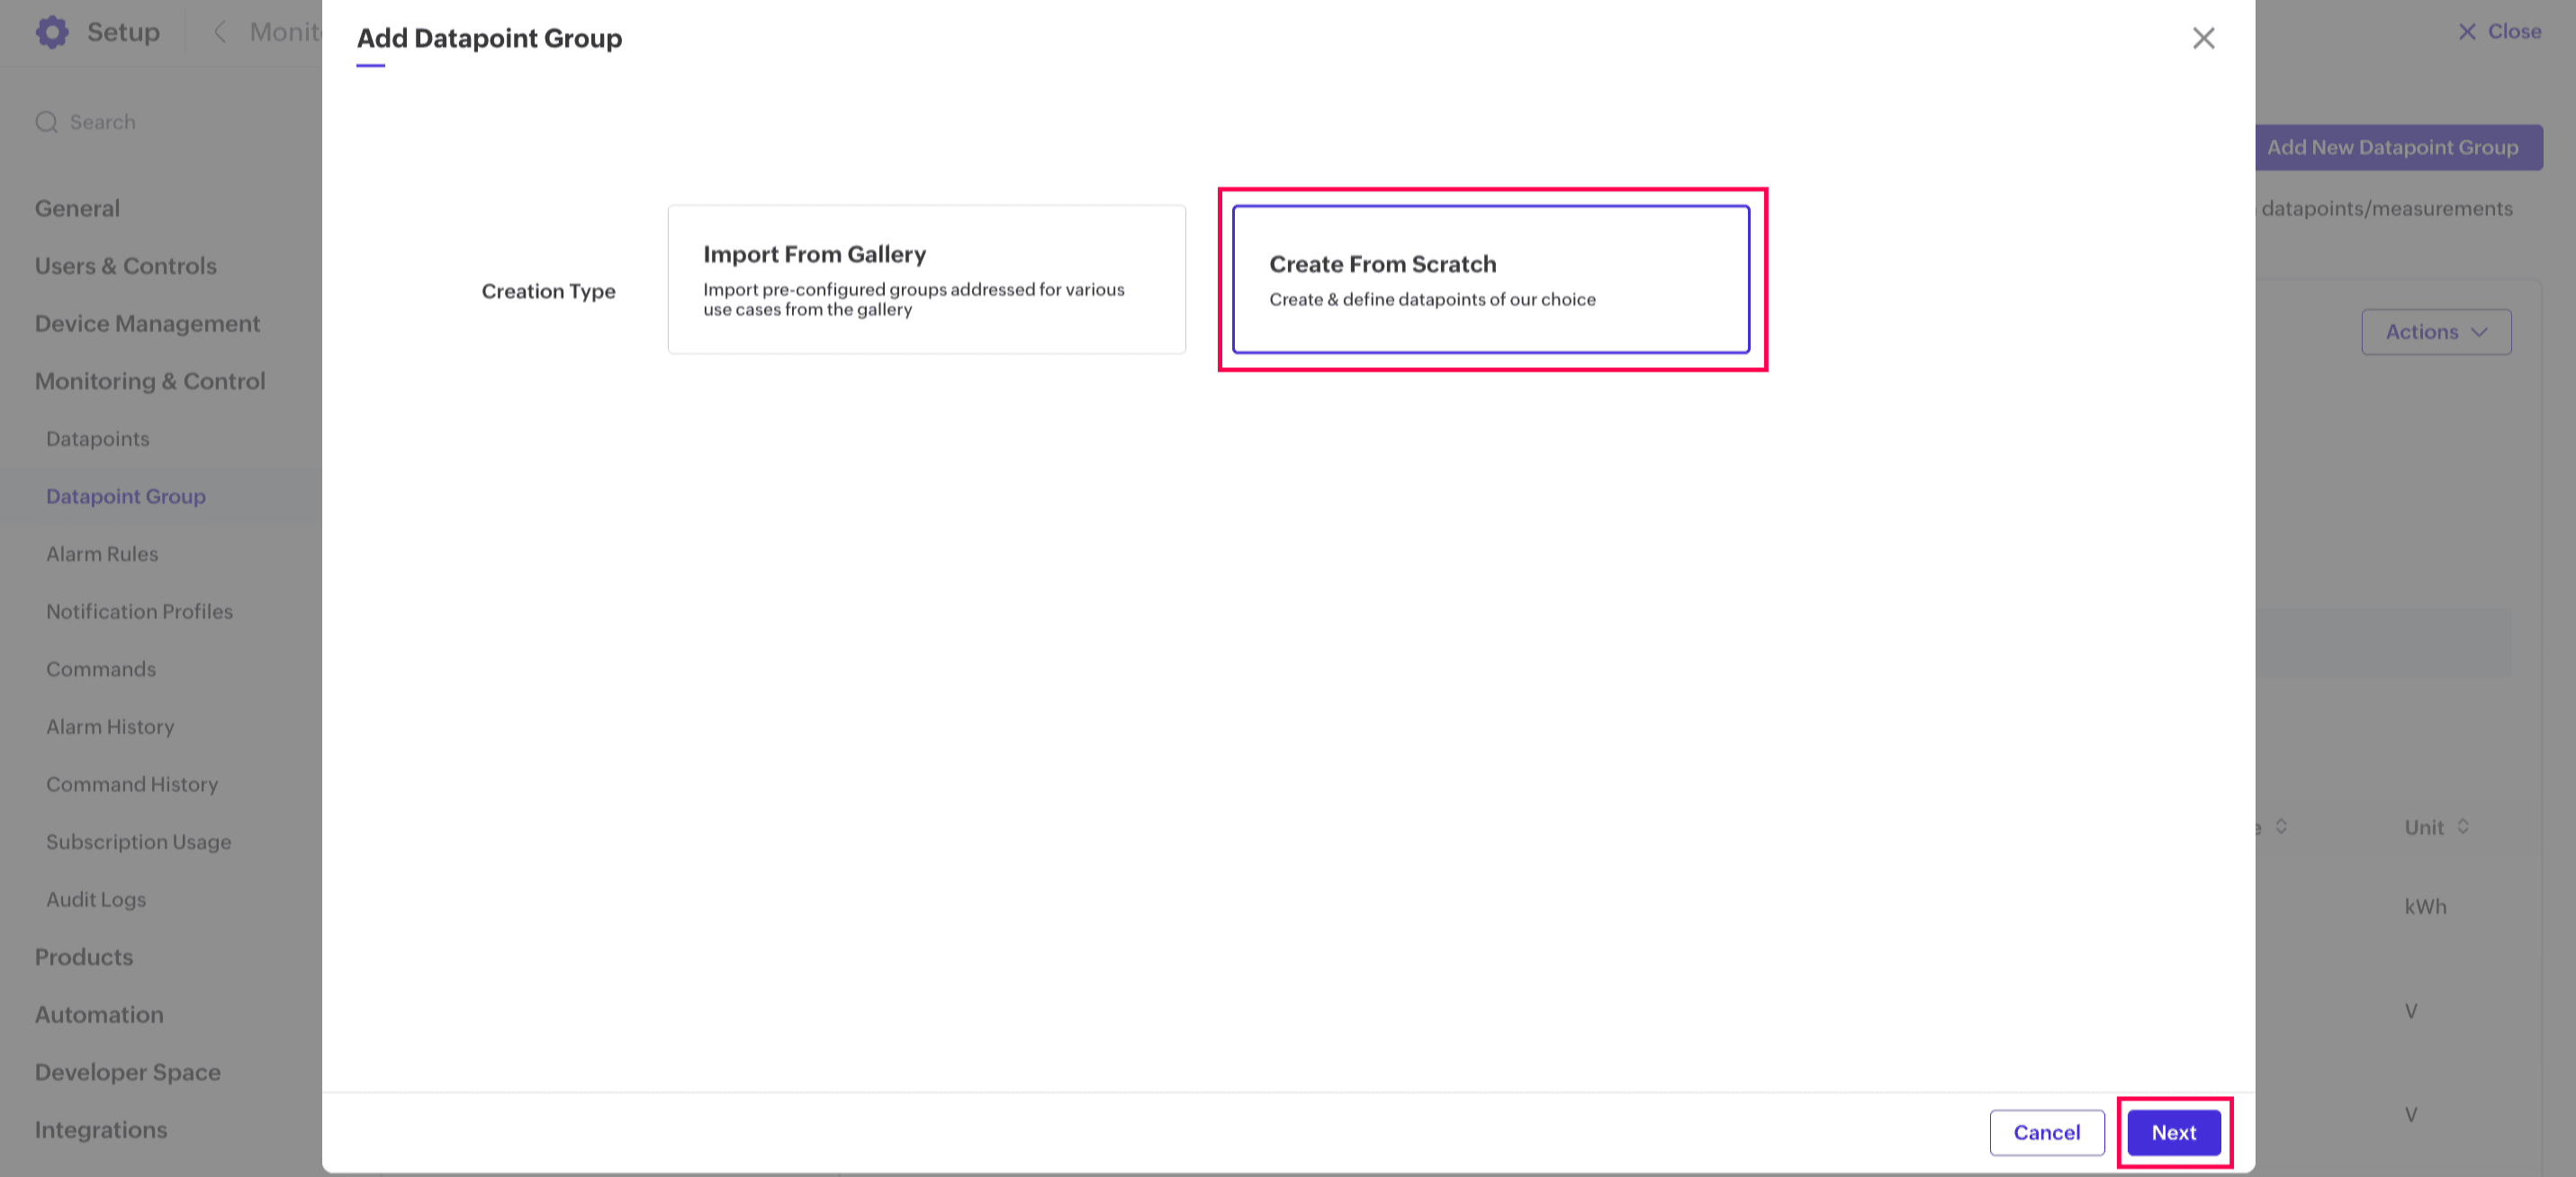
Task: Open the Actions dropdown
Action: [2435, 332]
